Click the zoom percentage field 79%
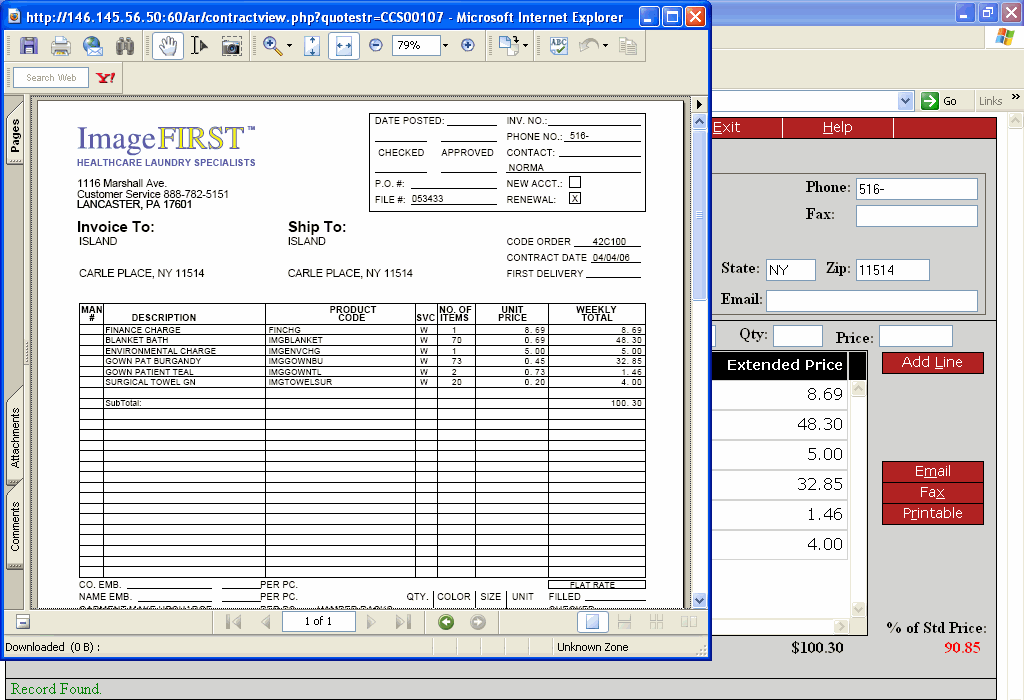 [x=416, y=46]
